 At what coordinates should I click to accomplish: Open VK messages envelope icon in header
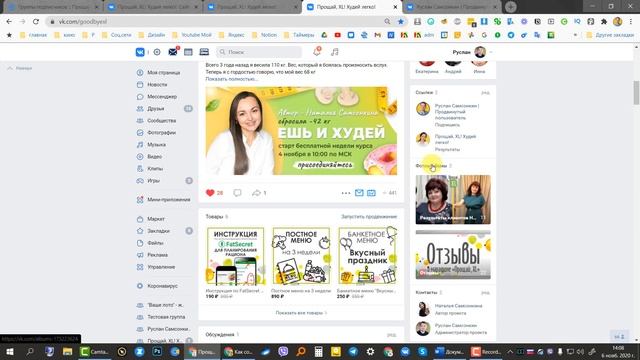pyautogui.click(x=173, y=52)
